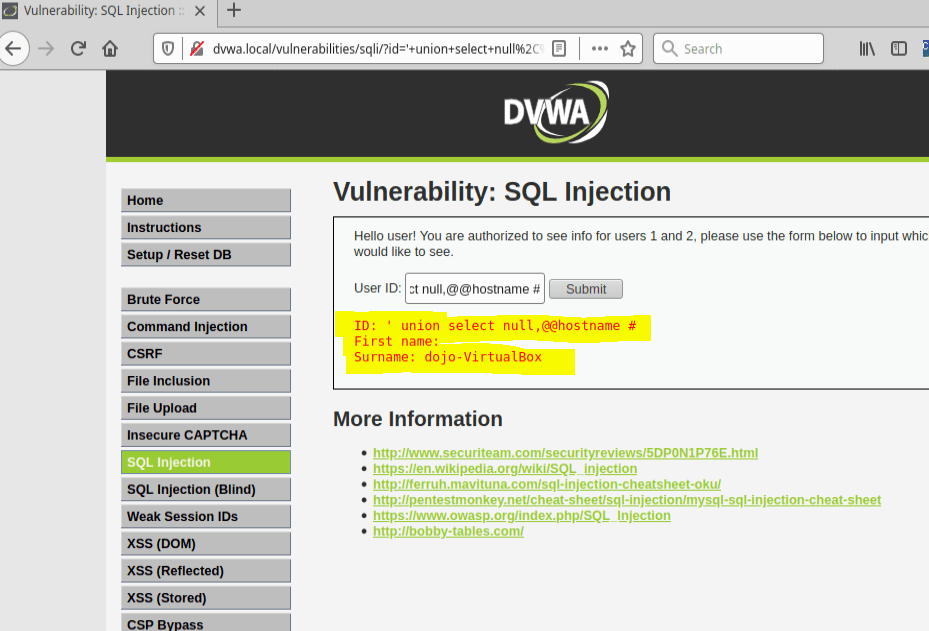Viewport: 929px width, 631px height.
Task: Click the insecure connection padlock icon
Action: pyautogui.click(x=196, y=49)
